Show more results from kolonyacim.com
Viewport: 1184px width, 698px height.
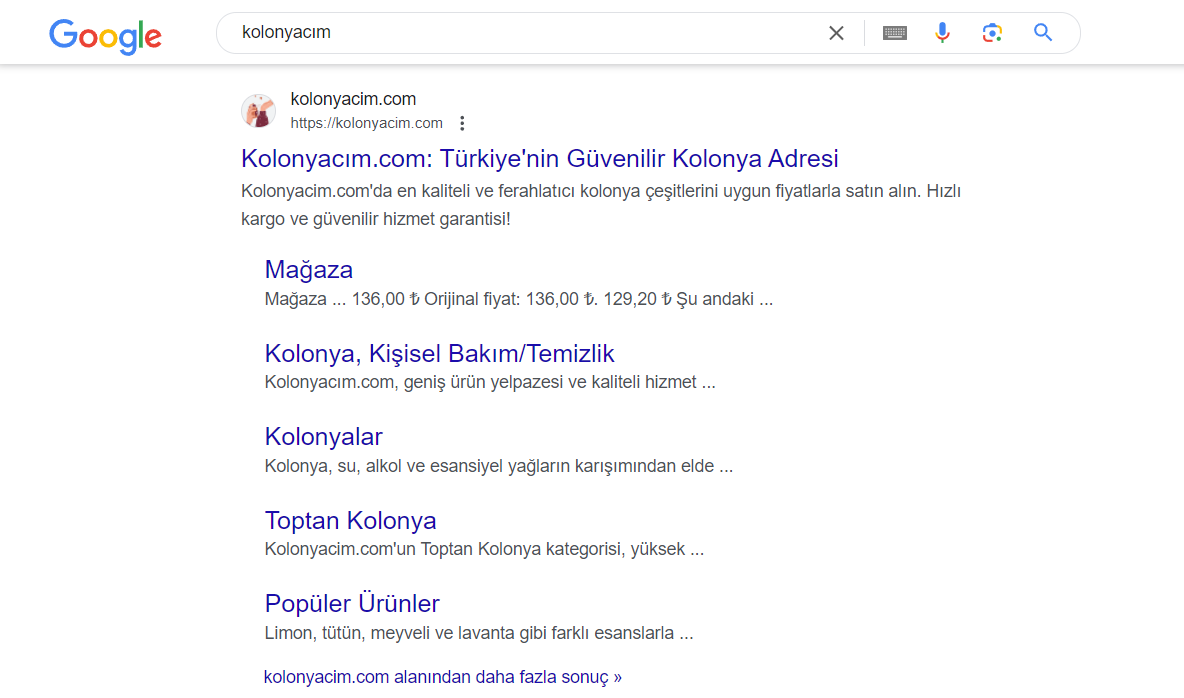coord(442,677)
